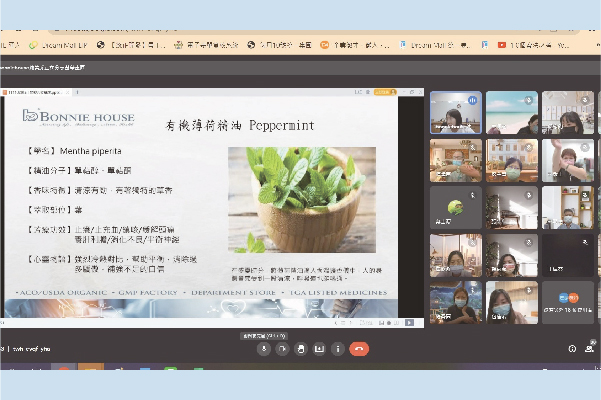The width and height of the screenshot is (601, 400).
Task: Click the raise hand button
Action: pyautogui.click(x=301, y=349)
